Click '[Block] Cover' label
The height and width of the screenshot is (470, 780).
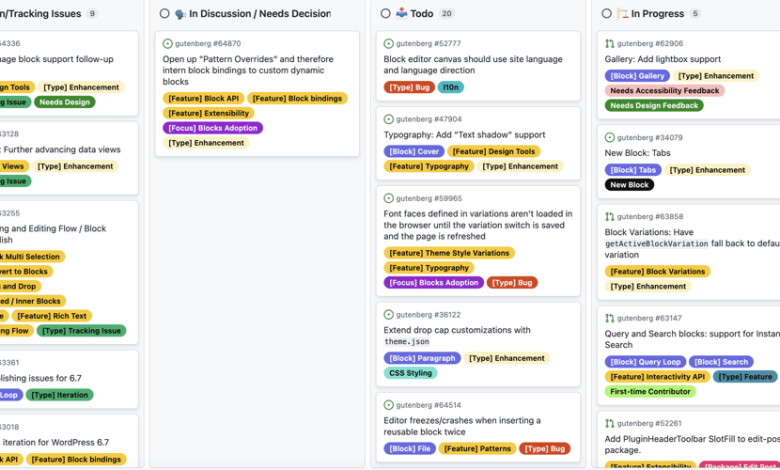pos(414,152)
